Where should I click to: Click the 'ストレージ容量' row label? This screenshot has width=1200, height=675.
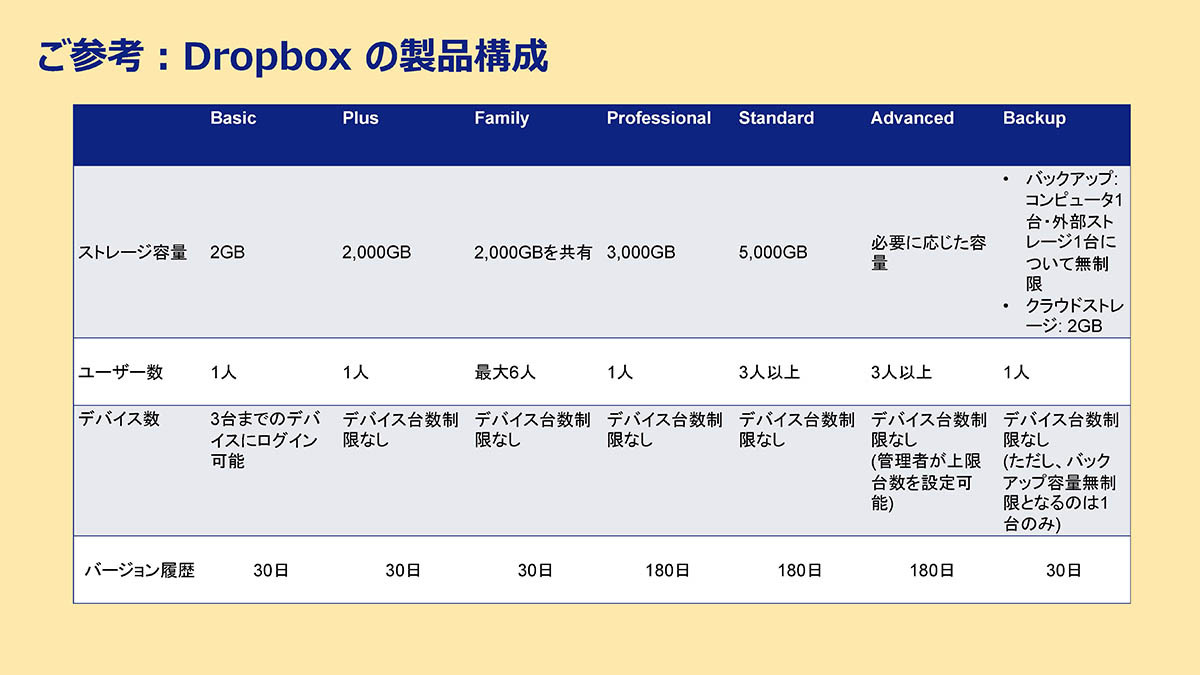click(133, 253)
